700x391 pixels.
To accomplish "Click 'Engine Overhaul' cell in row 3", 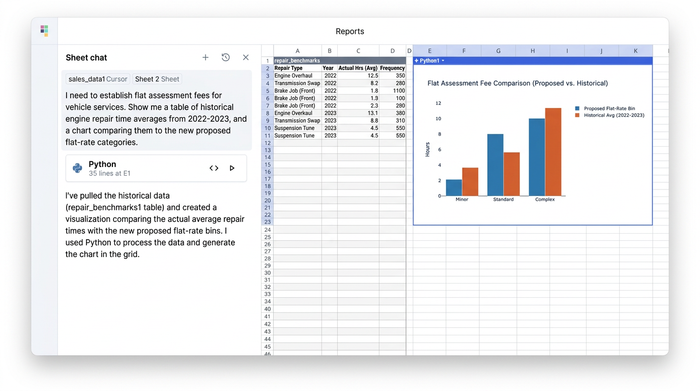I will (297, 76).
